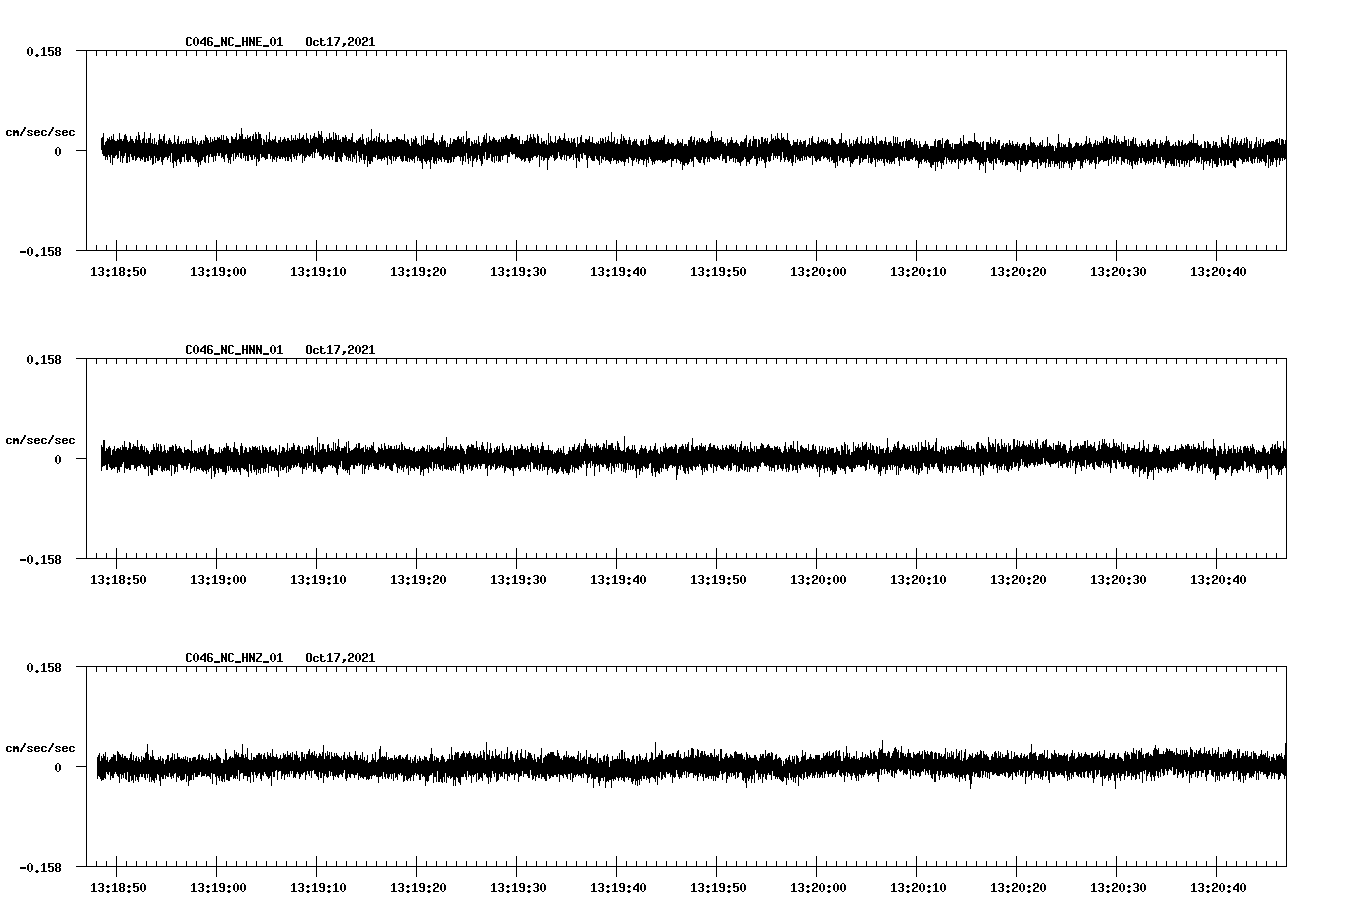Select 13:20:30 time label on HNE plot
Image resolution: width=1358 pixels, height=924 pixels.
click(x=1118, y=271)
